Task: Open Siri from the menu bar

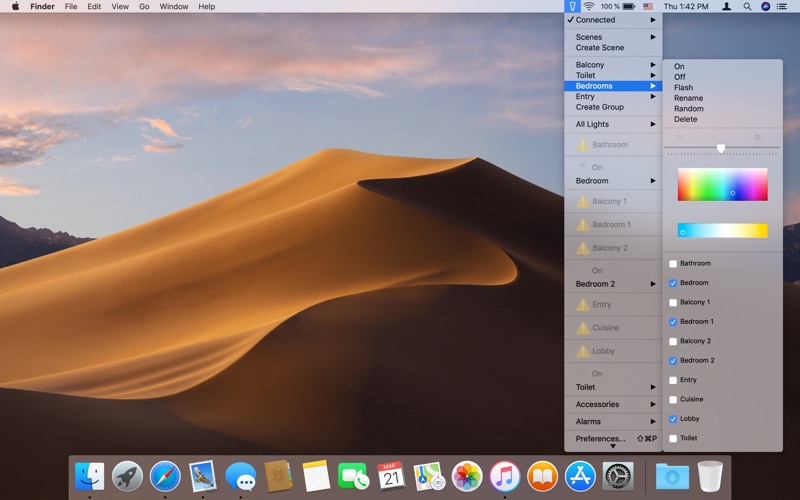Action: 766,6
